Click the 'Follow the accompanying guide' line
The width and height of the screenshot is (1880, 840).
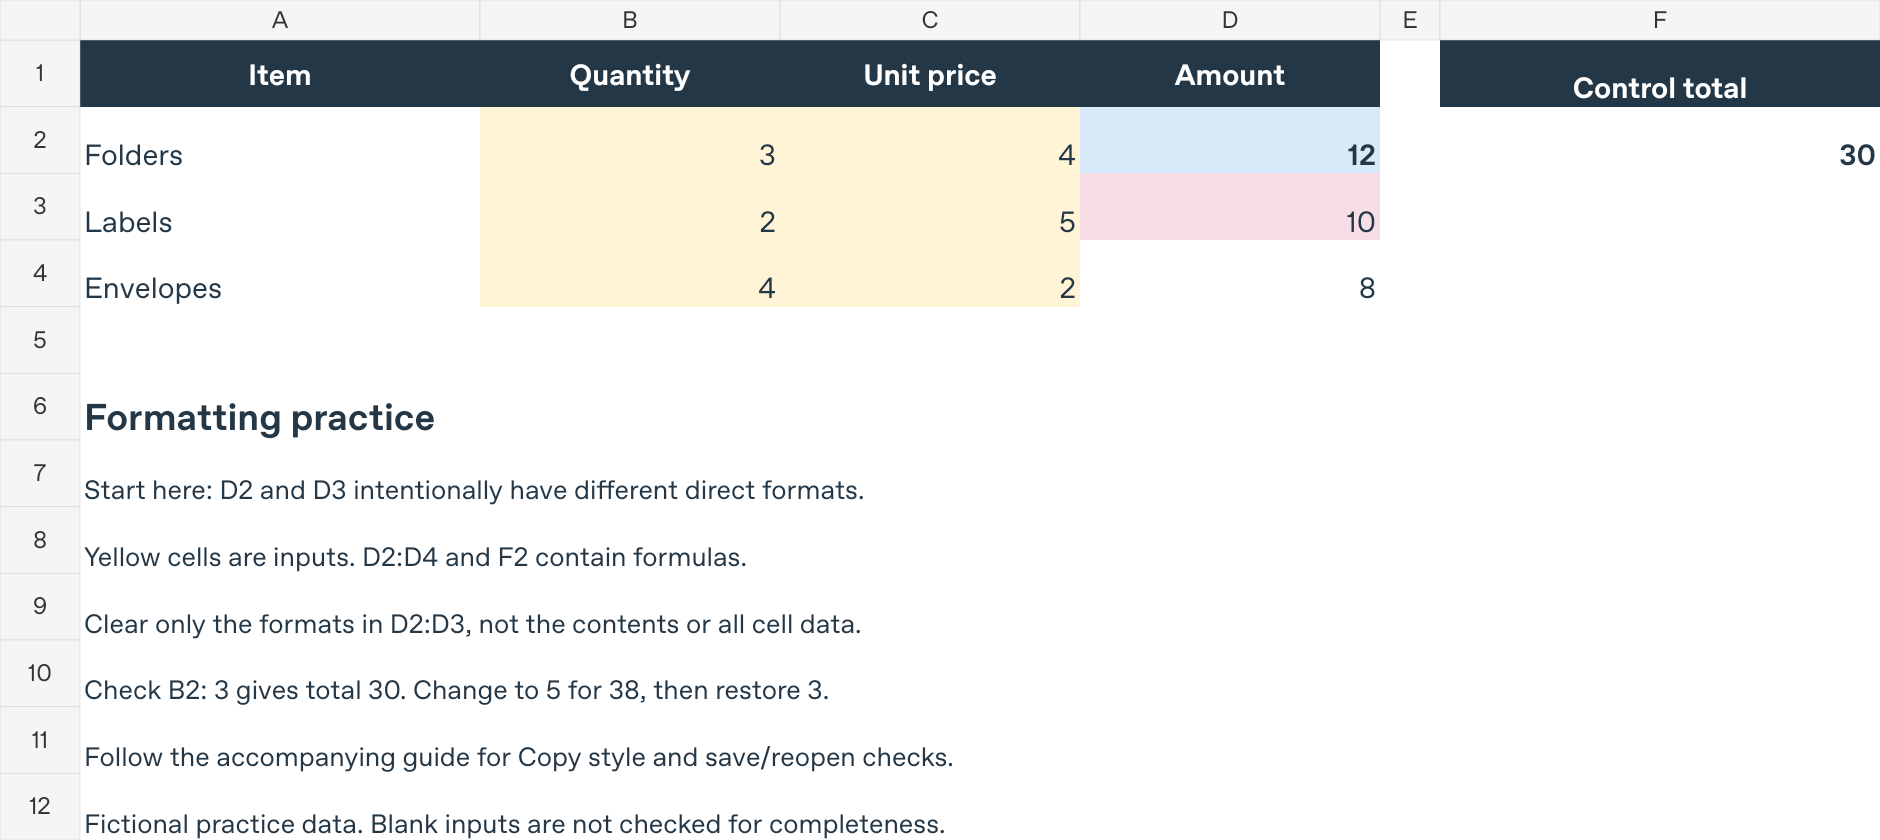tap(519, 757)
